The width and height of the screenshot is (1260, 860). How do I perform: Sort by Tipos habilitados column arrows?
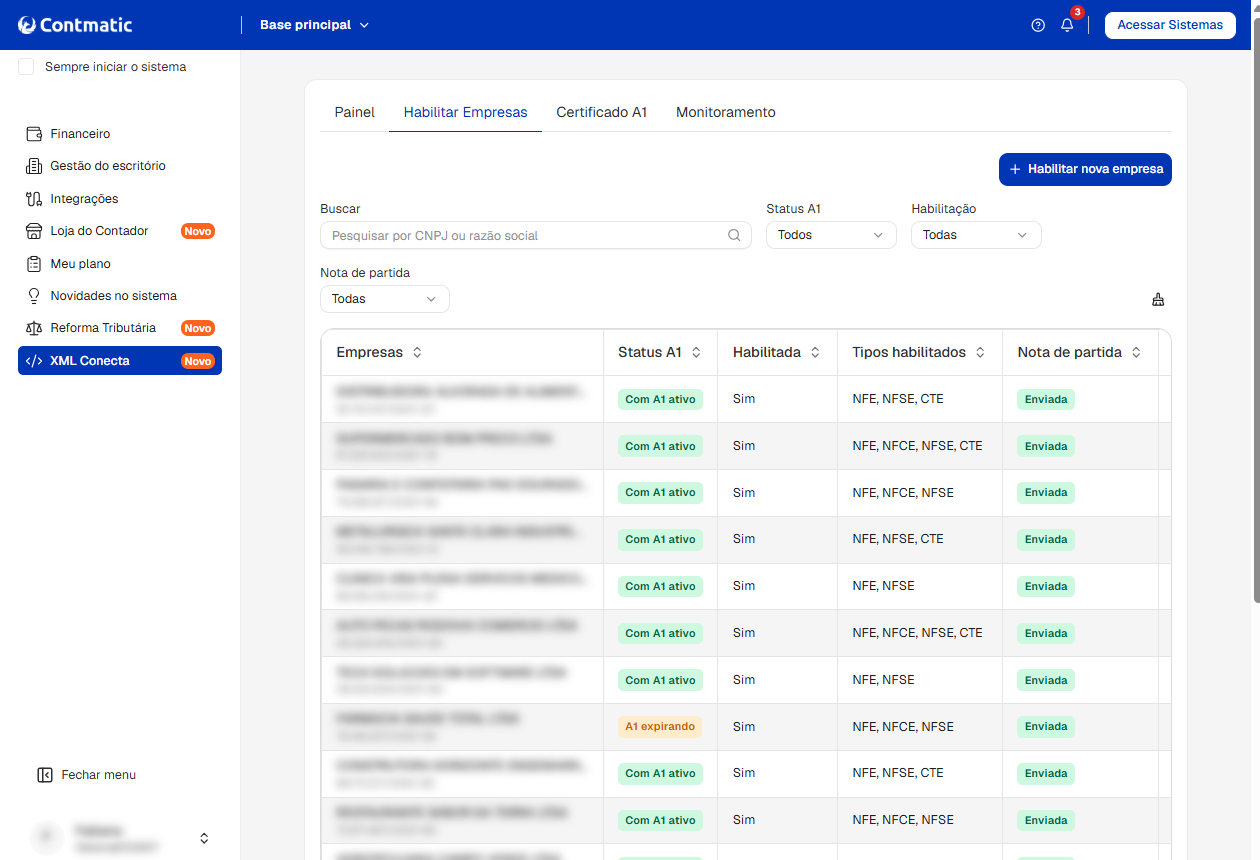pos(980,353)
